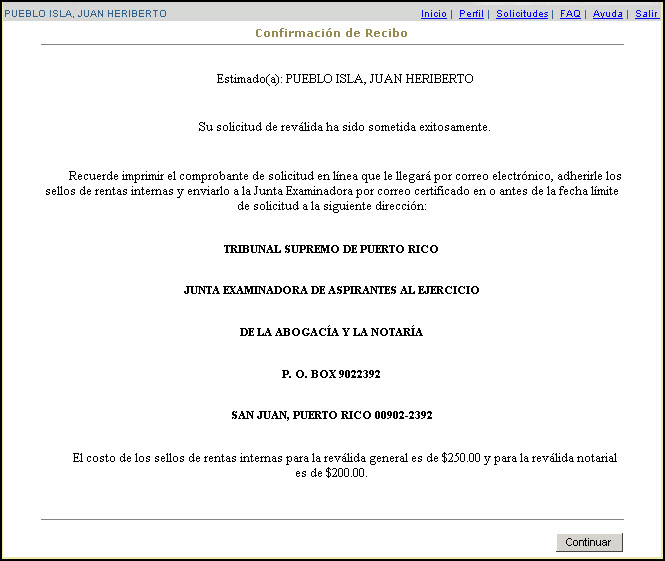Click the Confirmación de Recibo heading

click(x=331, y=33)
